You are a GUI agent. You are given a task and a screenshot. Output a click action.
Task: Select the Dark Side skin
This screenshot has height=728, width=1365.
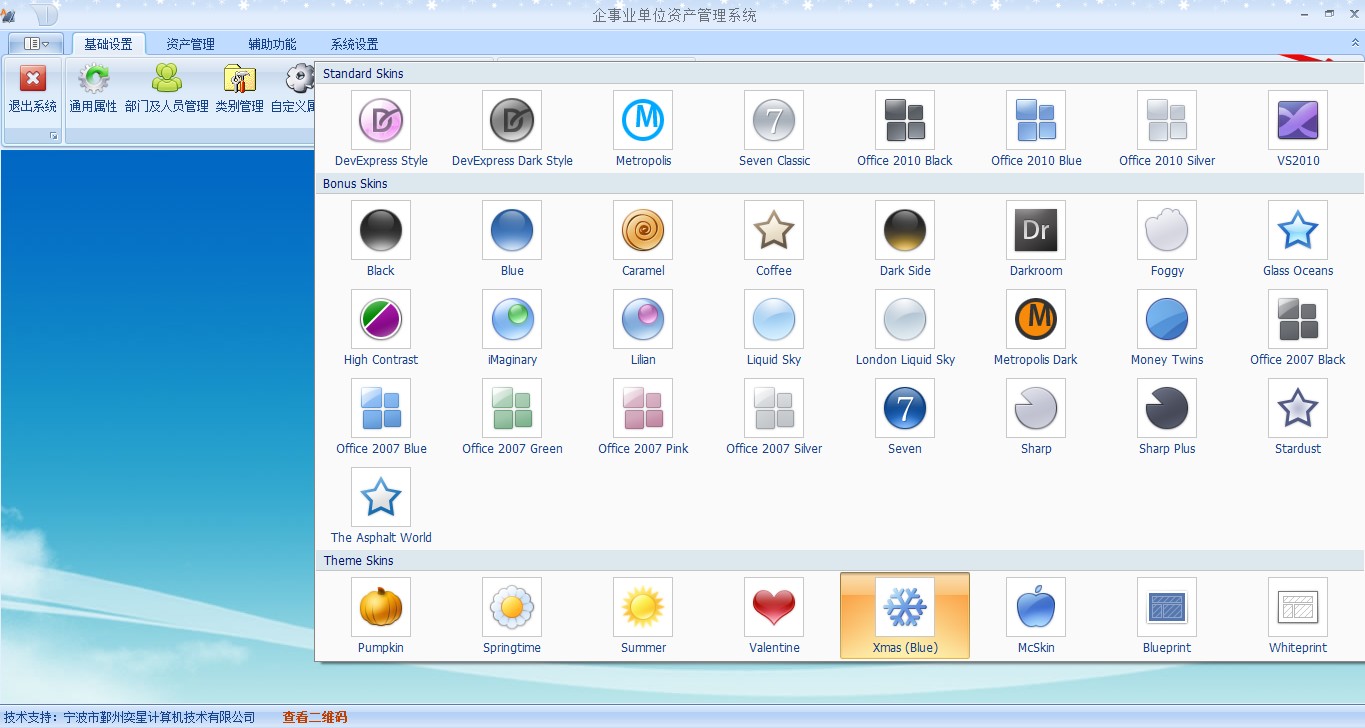click(x=905, y=239)
